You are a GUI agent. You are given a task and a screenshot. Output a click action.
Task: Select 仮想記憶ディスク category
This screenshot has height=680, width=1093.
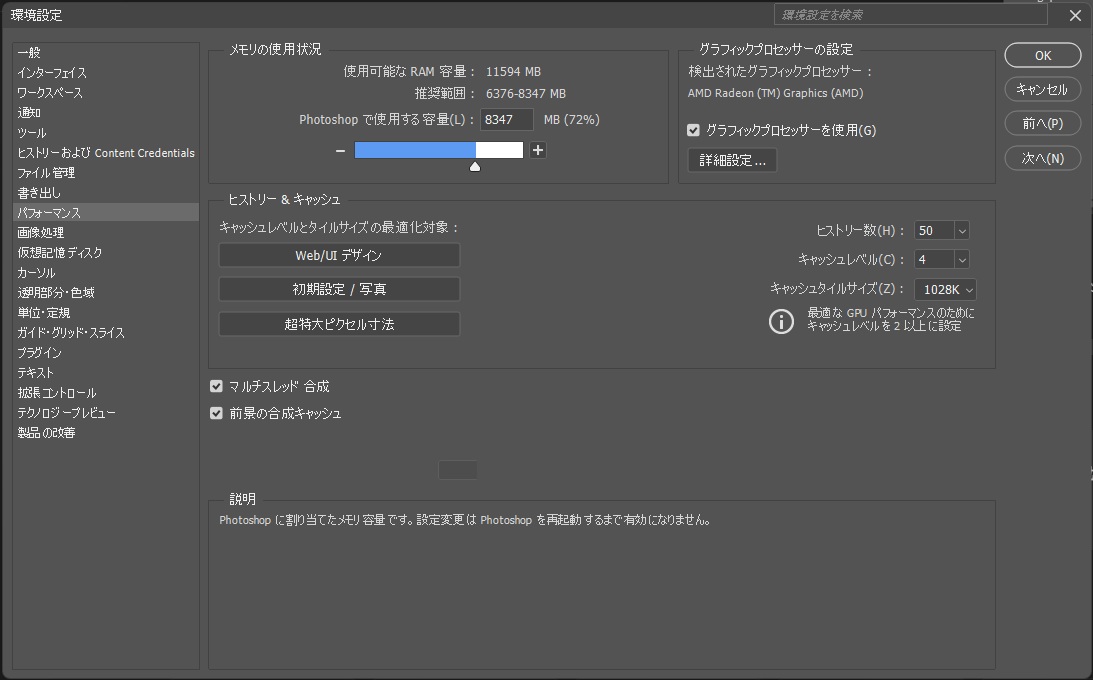point(106,253)
